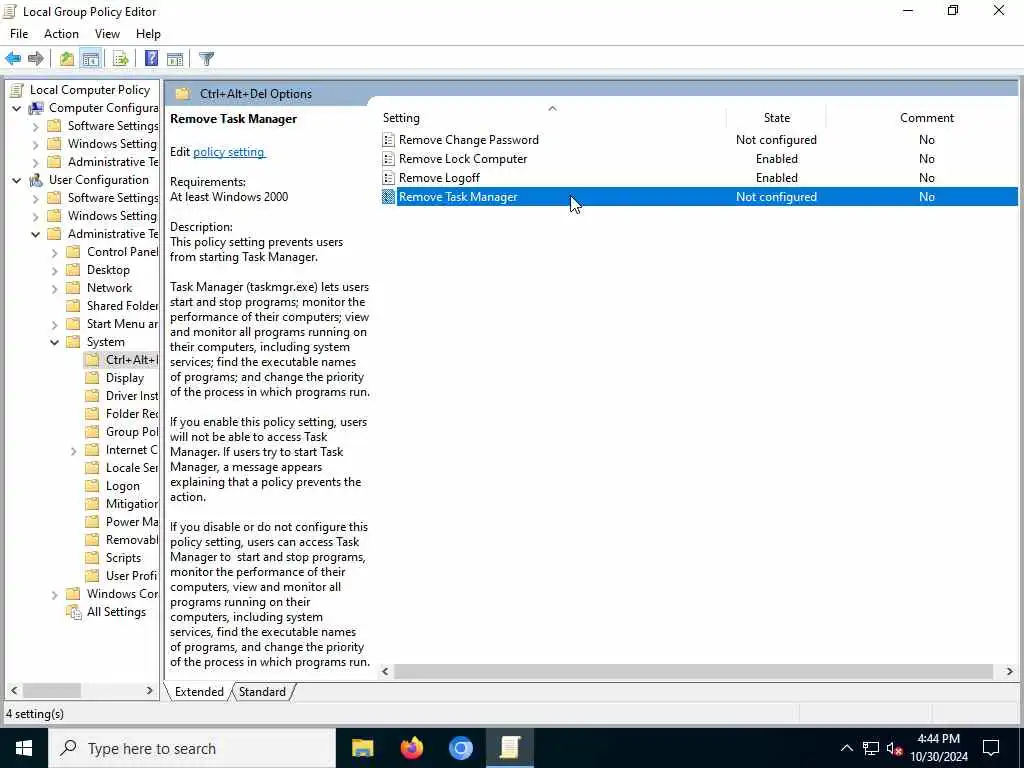Select the Ctrl+Alt+Del Options tree folder
The height and width of the screenshot is (768, 1024).
[131, 360]
